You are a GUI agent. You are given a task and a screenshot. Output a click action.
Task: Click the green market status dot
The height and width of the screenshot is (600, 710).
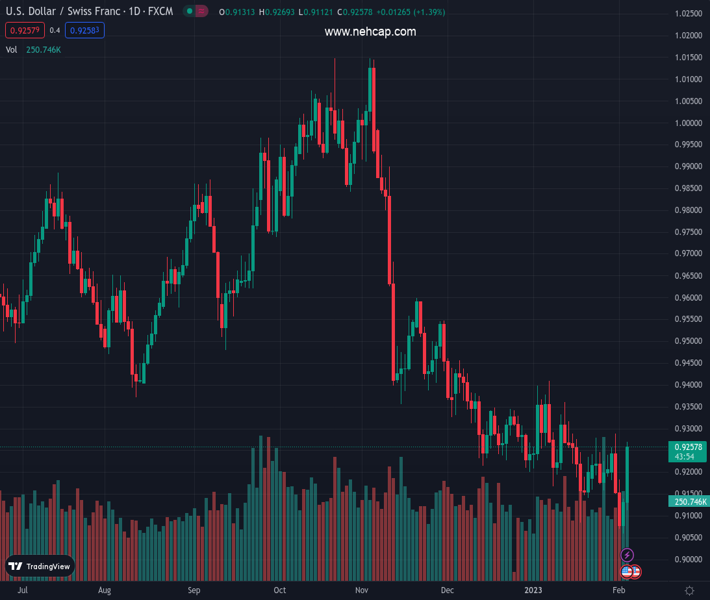coord(190,13)
